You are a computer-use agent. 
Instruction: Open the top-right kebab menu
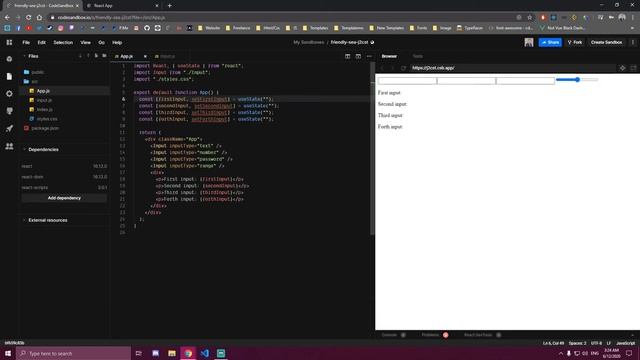pyautogui.click(x=633, y=42)
